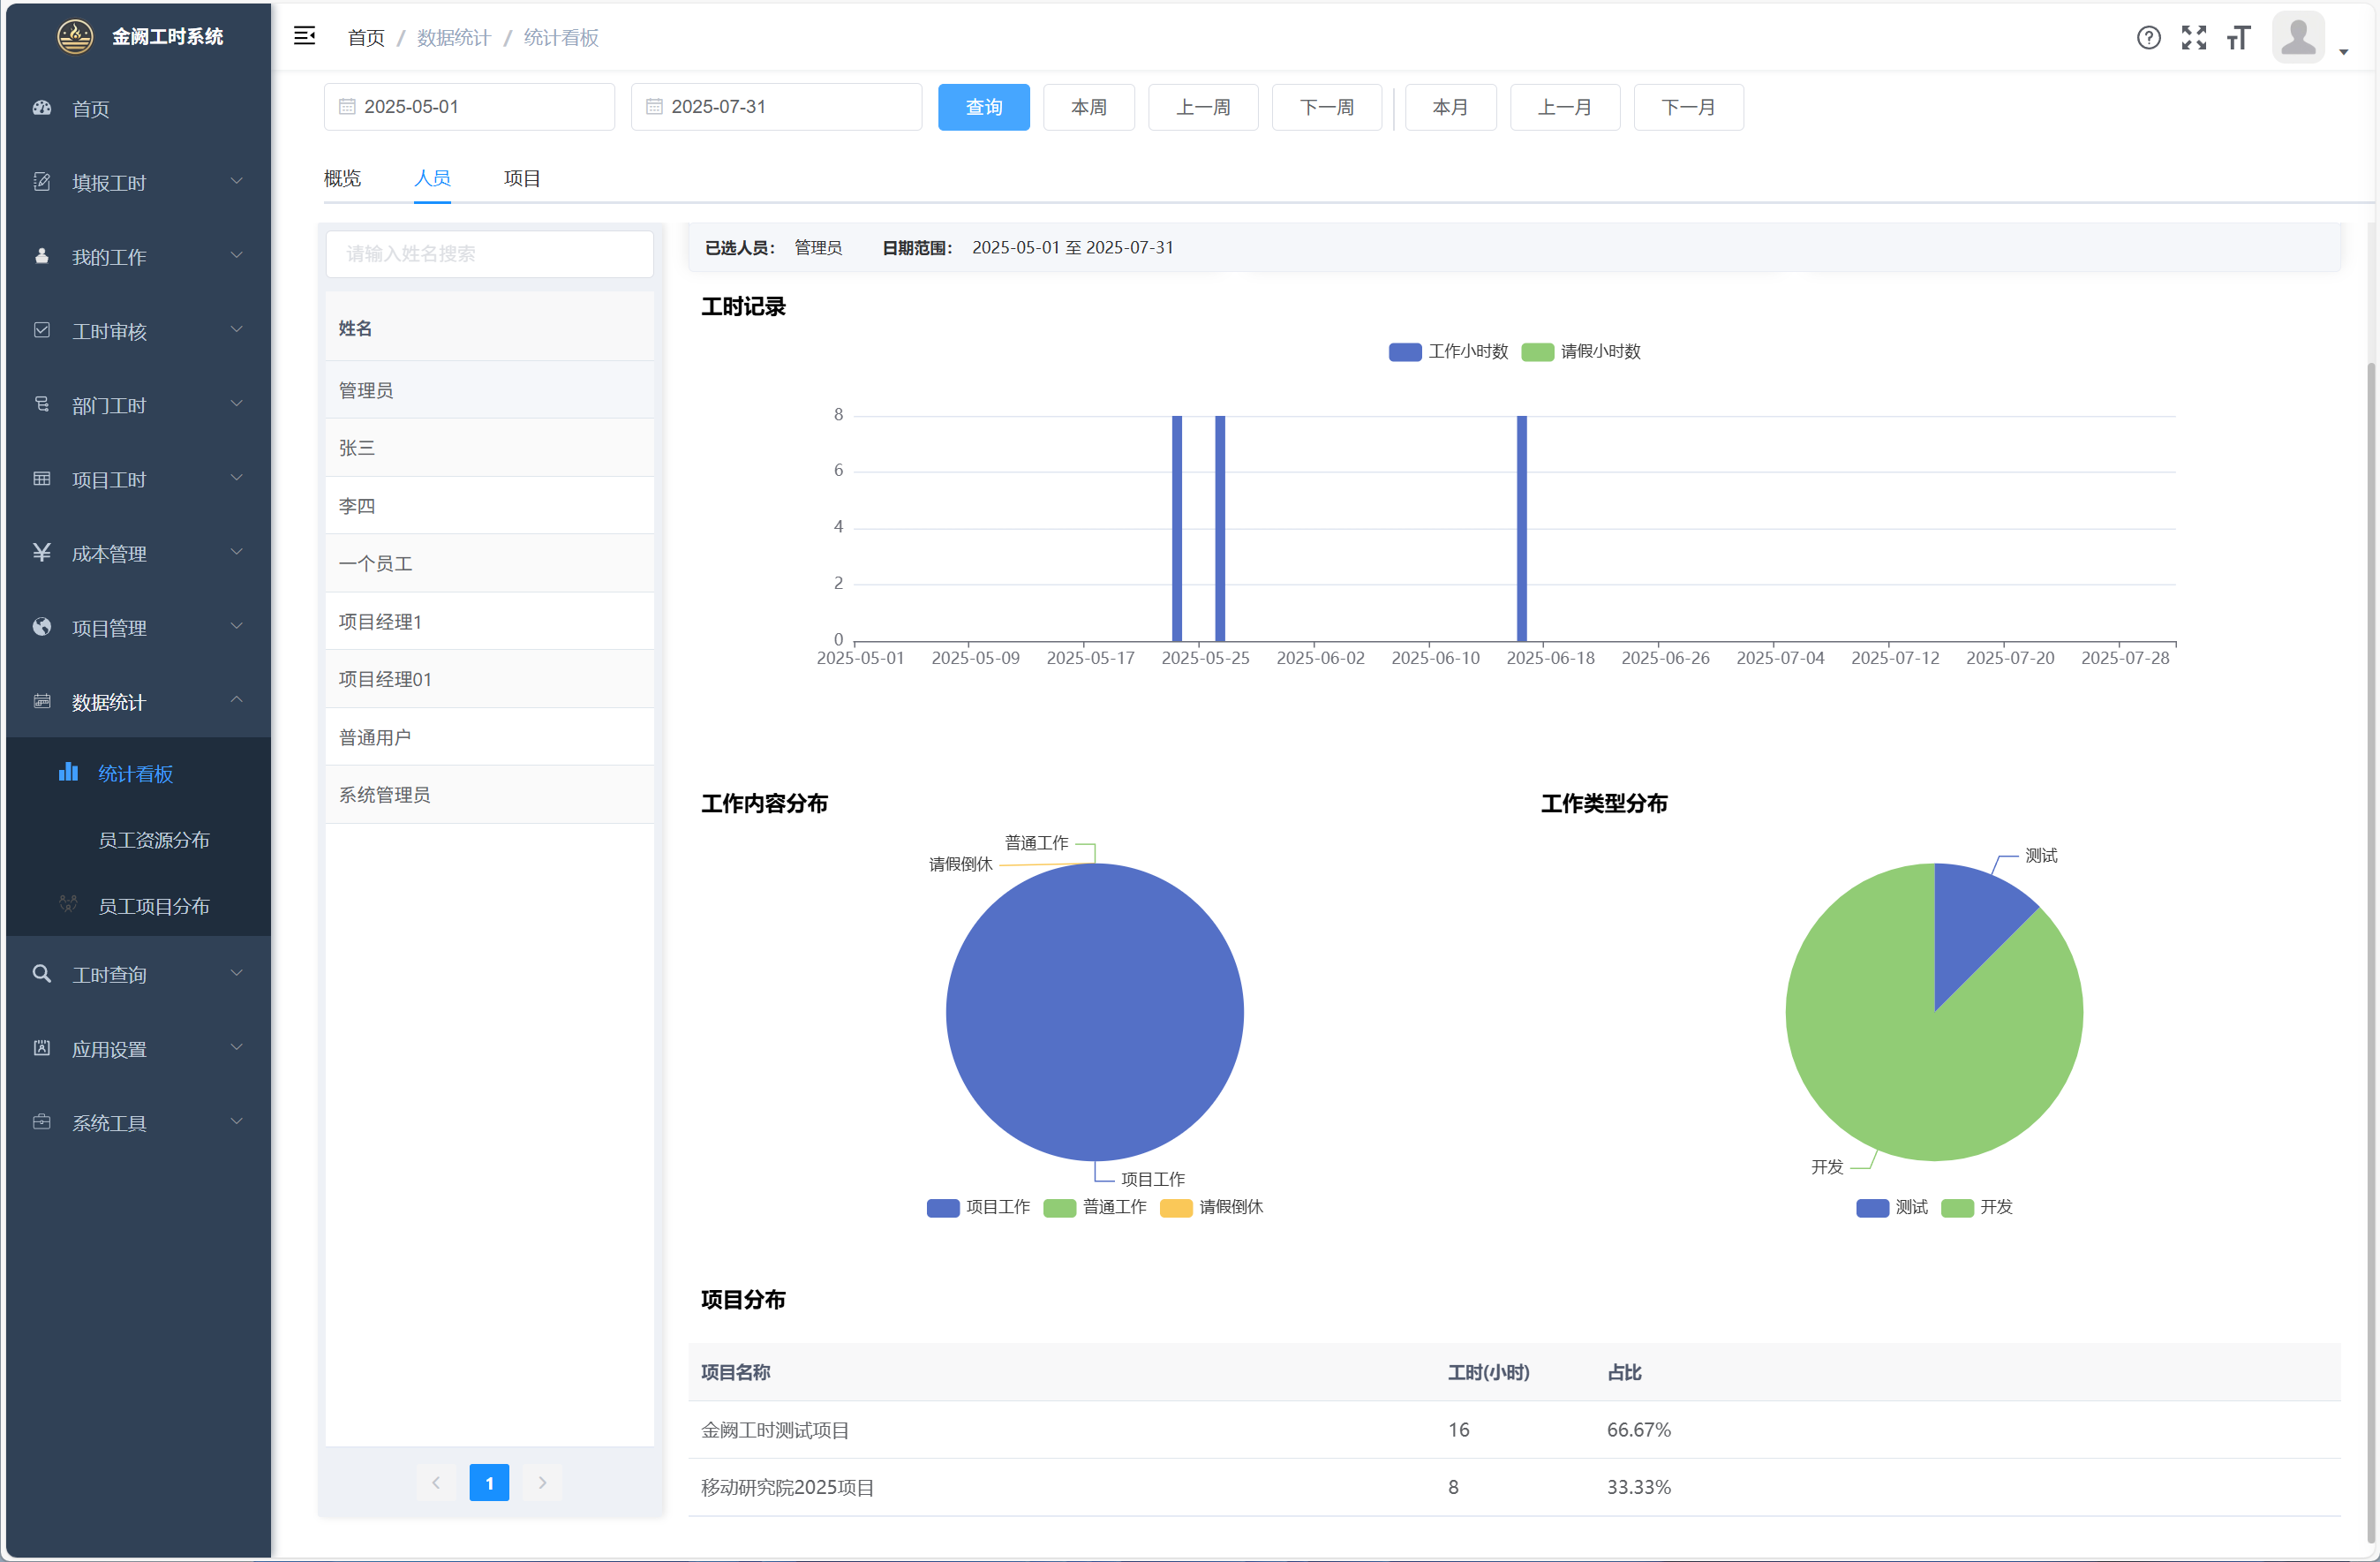Select page 1 in the pagination
The width and height of the screenshot is (2380, 1562).
pos(489,1483)
